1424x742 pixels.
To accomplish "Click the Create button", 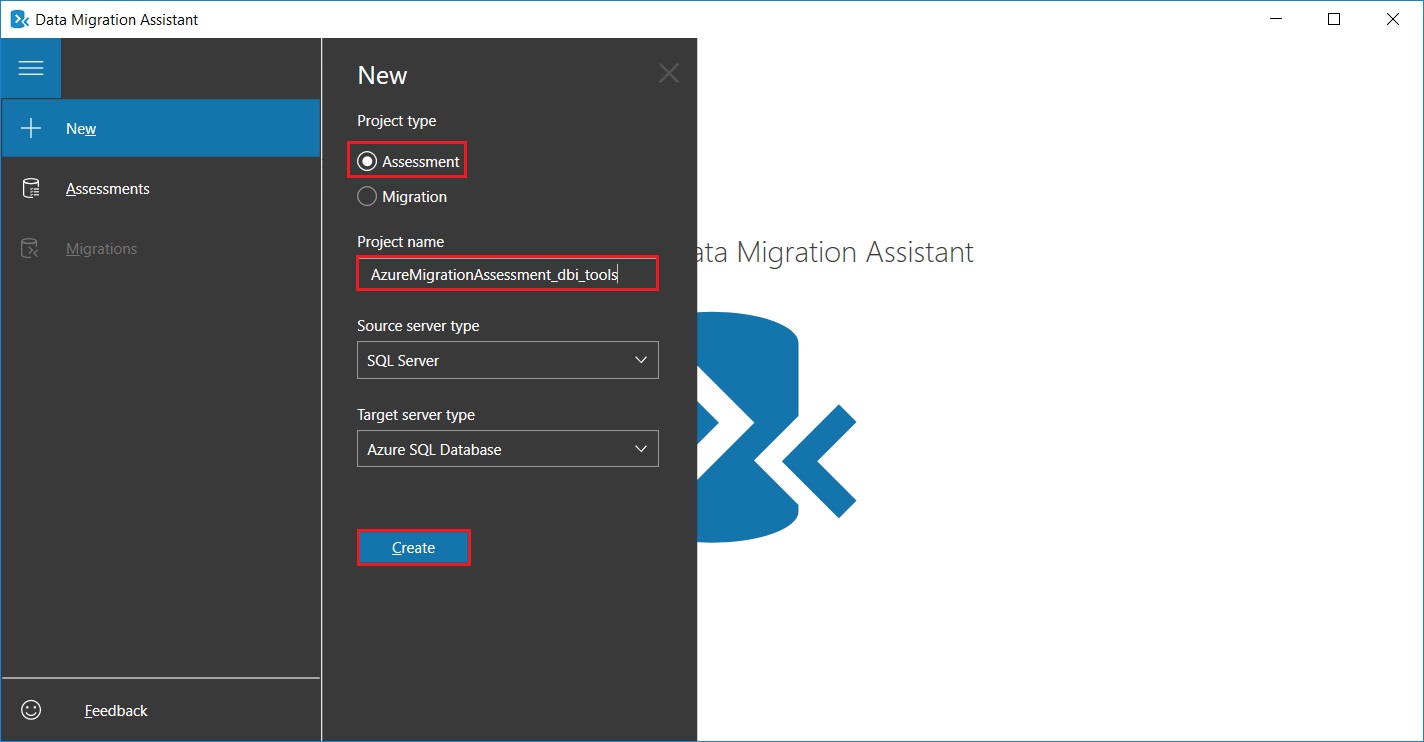I will point(413,548).
